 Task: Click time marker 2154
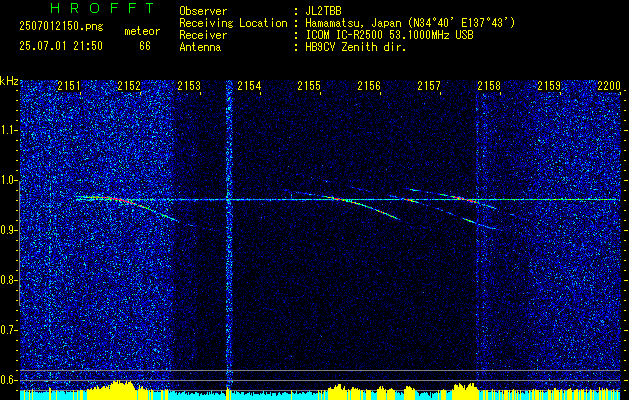249,86
